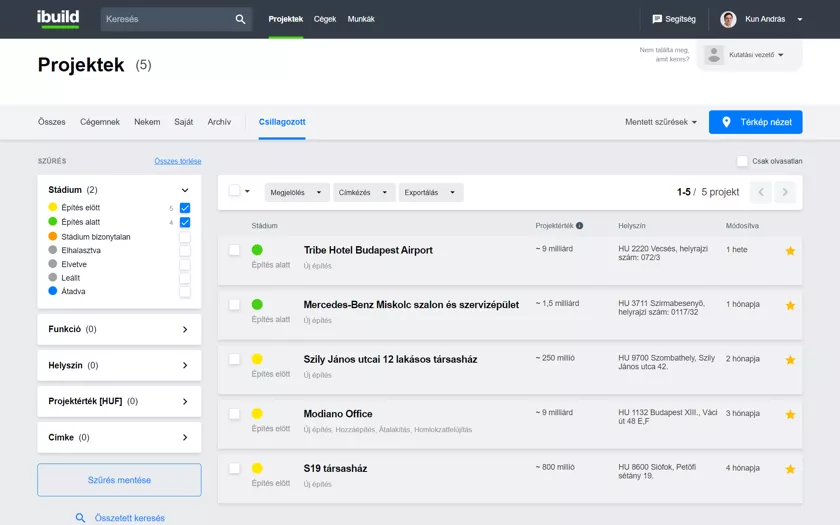
Task: Select the Modiano Office row checkbox
Action: [x=234, y=413]
